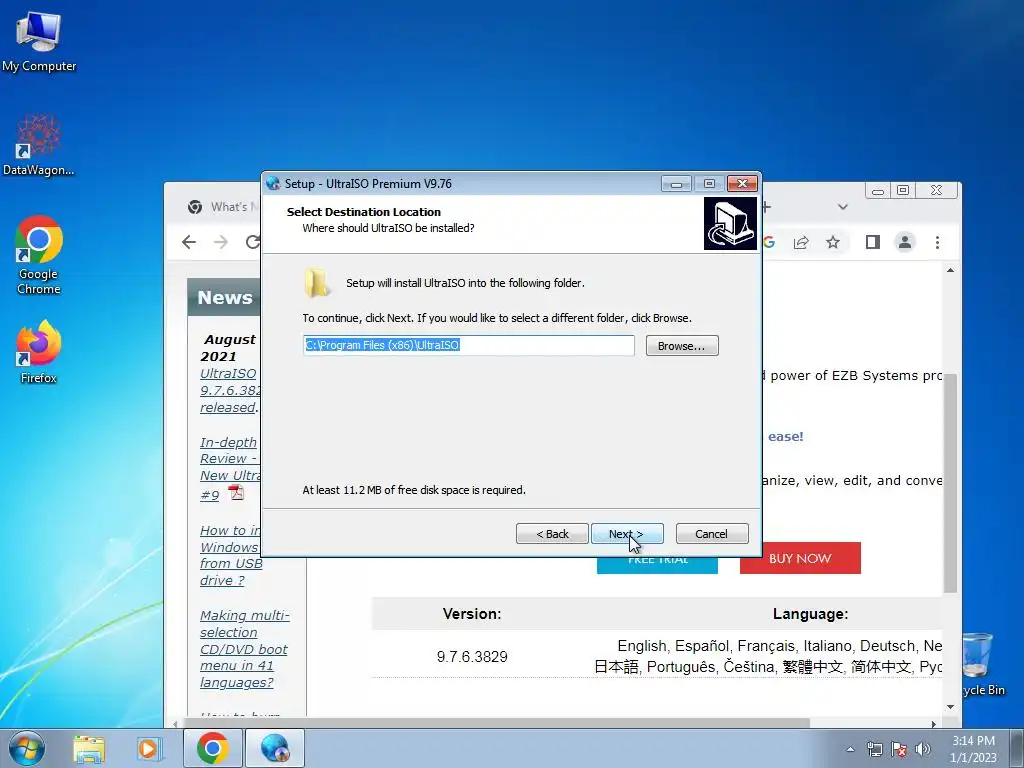1024x768 pixels.
Task: Click the Next button in Setup
Action: 627,534
